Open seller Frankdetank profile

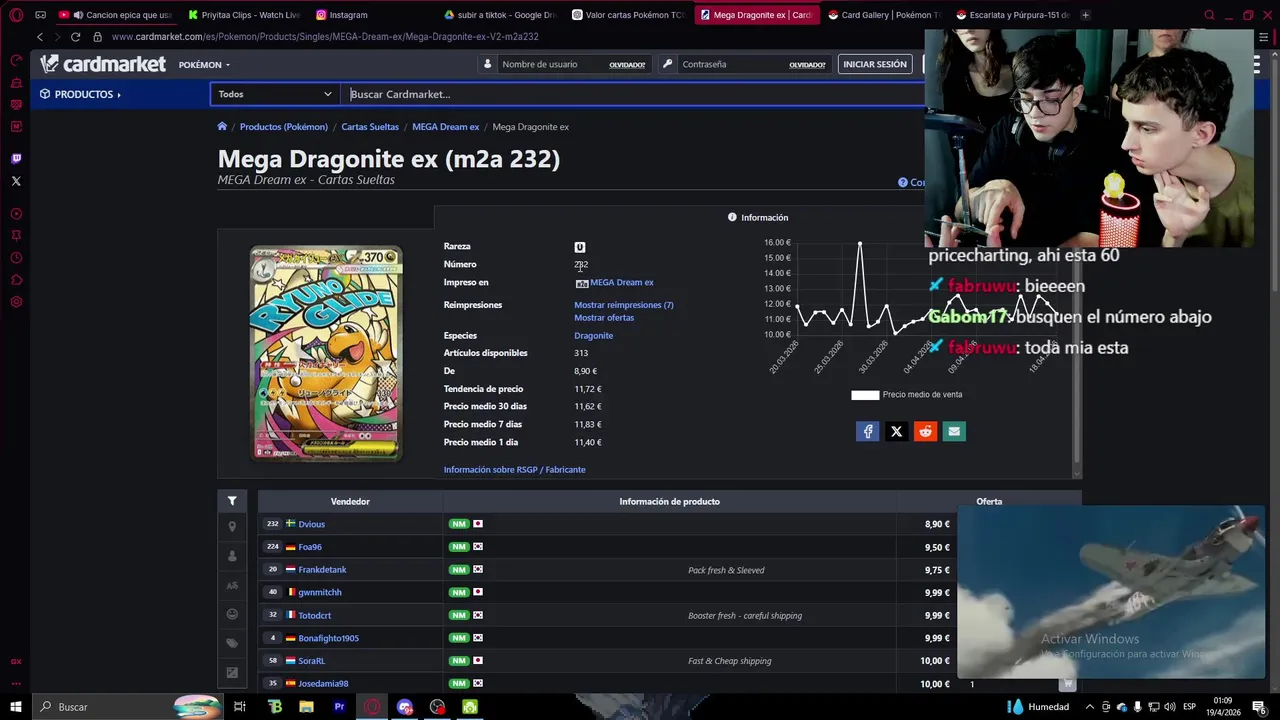(x=322, y=570)
